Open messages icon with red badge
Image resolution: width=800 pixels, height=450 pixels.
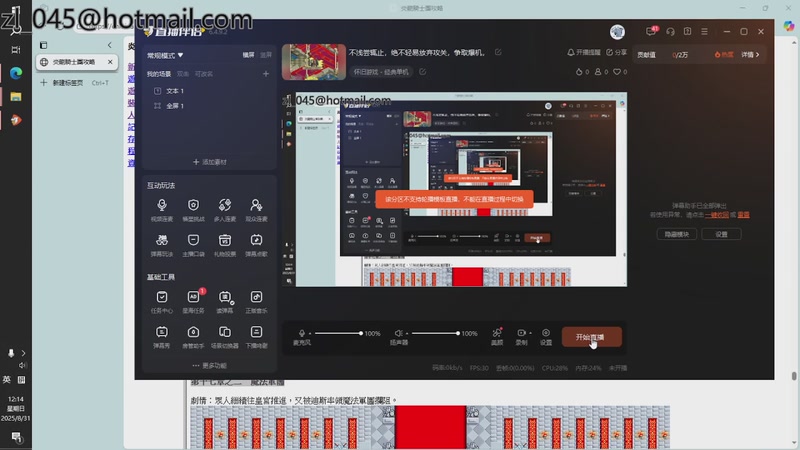[652, 31]
